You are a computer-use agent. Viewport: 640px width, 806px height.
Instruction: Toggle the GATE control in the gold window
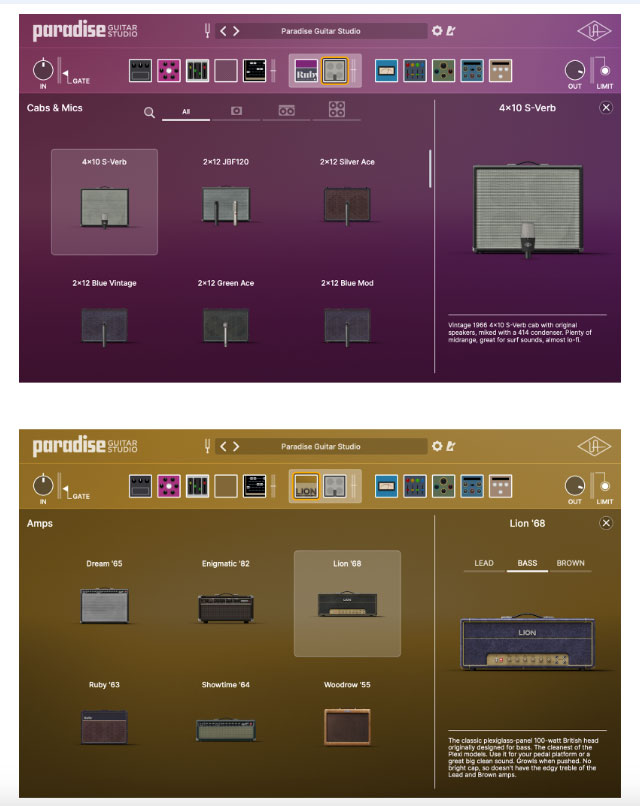point(67,488)
